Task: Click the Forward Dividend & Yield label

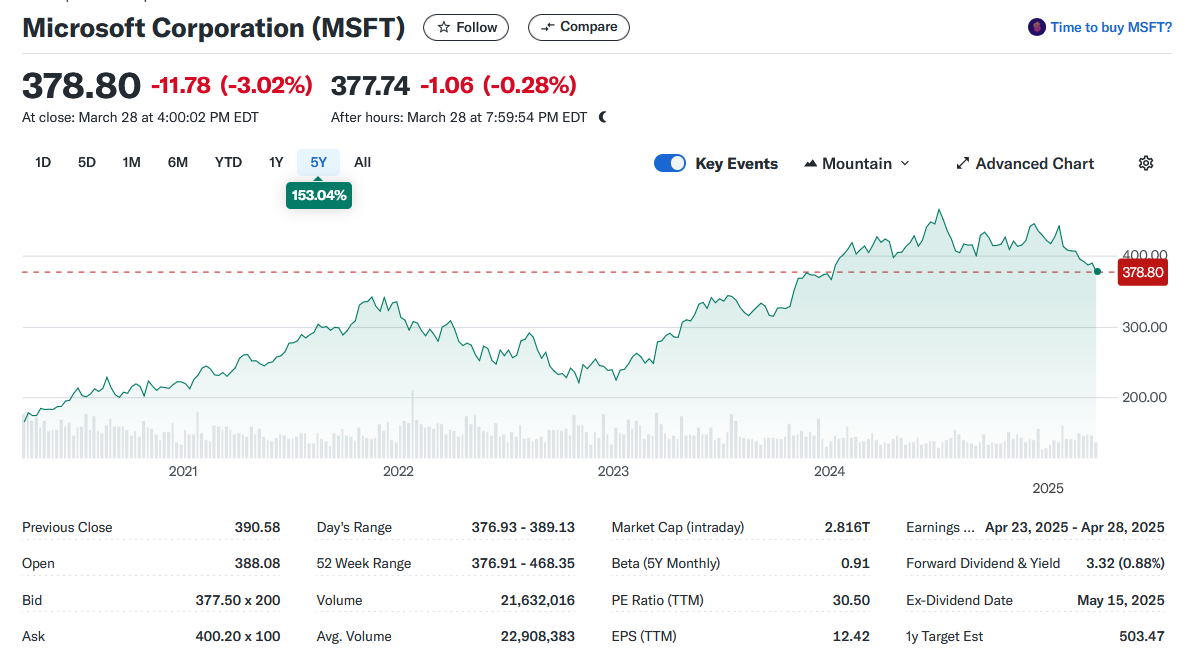Action: tap(983, 563)
